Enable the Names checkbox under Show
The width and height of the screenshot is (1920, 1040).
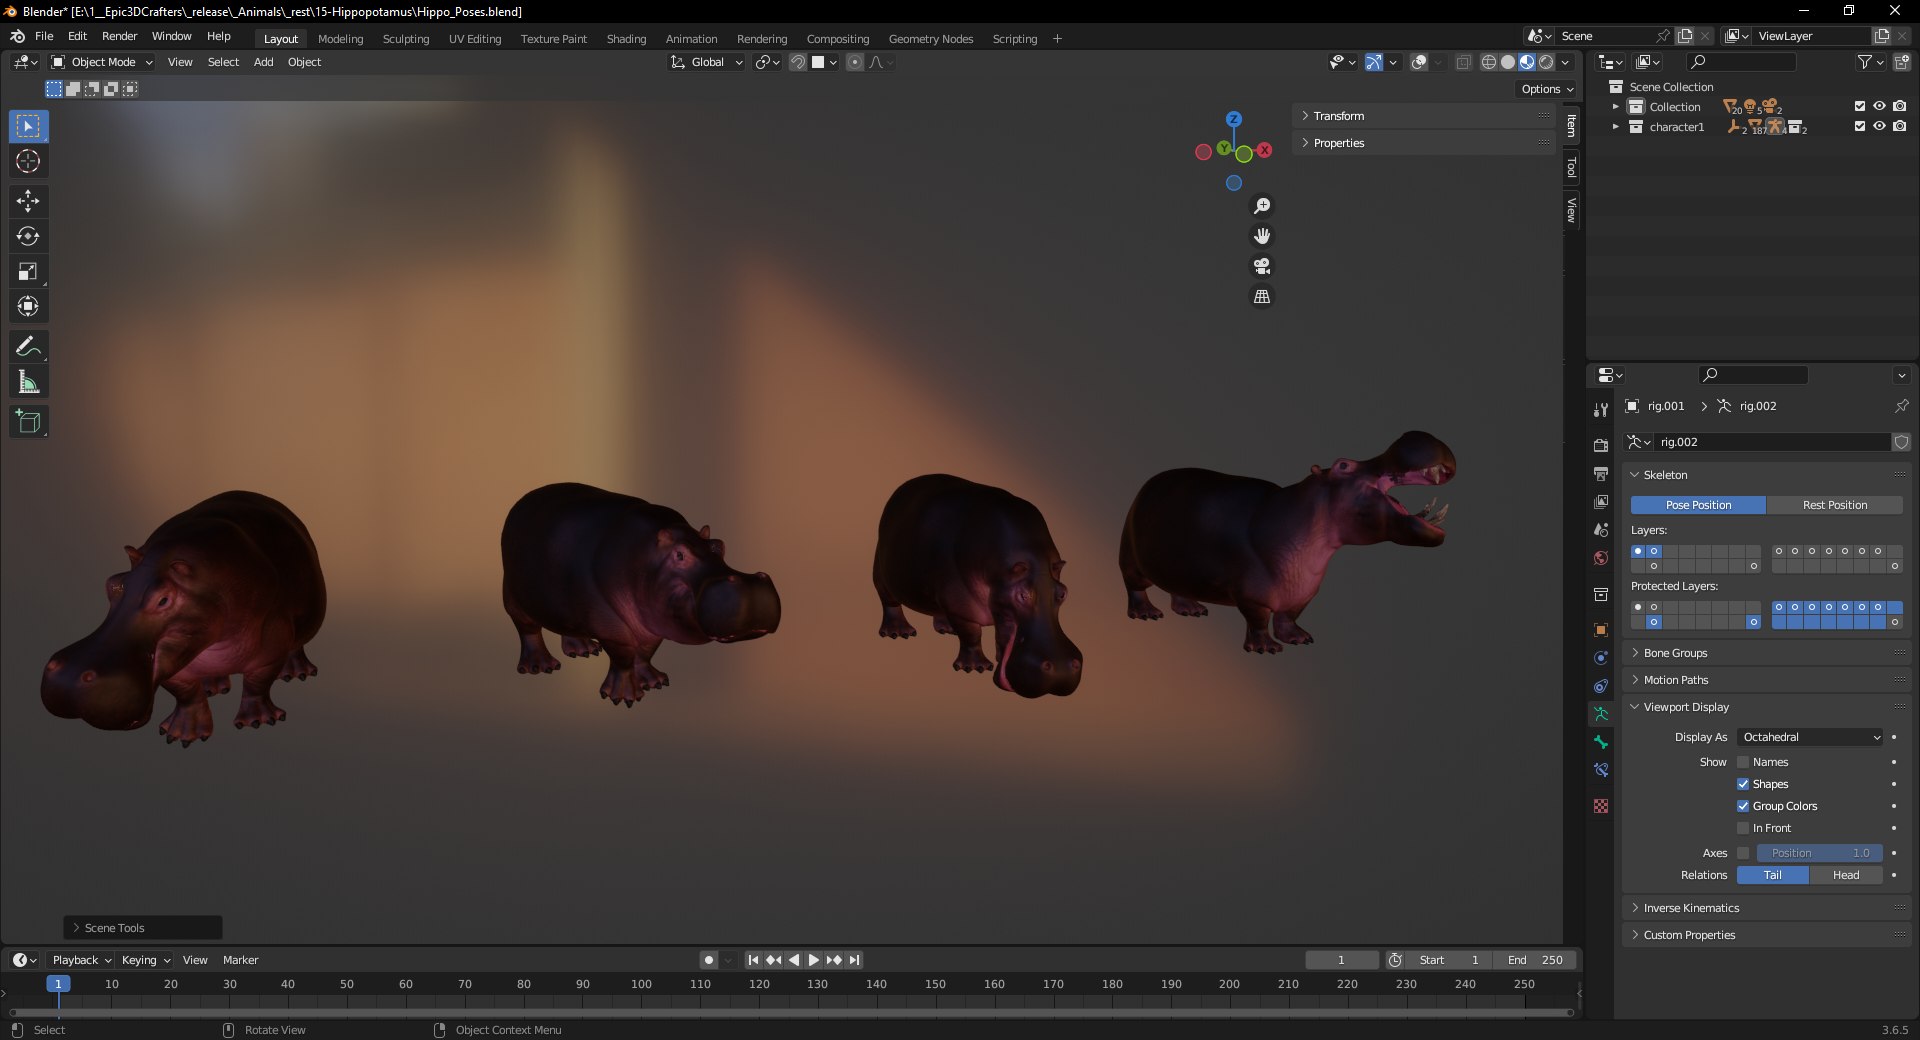pos(1743,762)
